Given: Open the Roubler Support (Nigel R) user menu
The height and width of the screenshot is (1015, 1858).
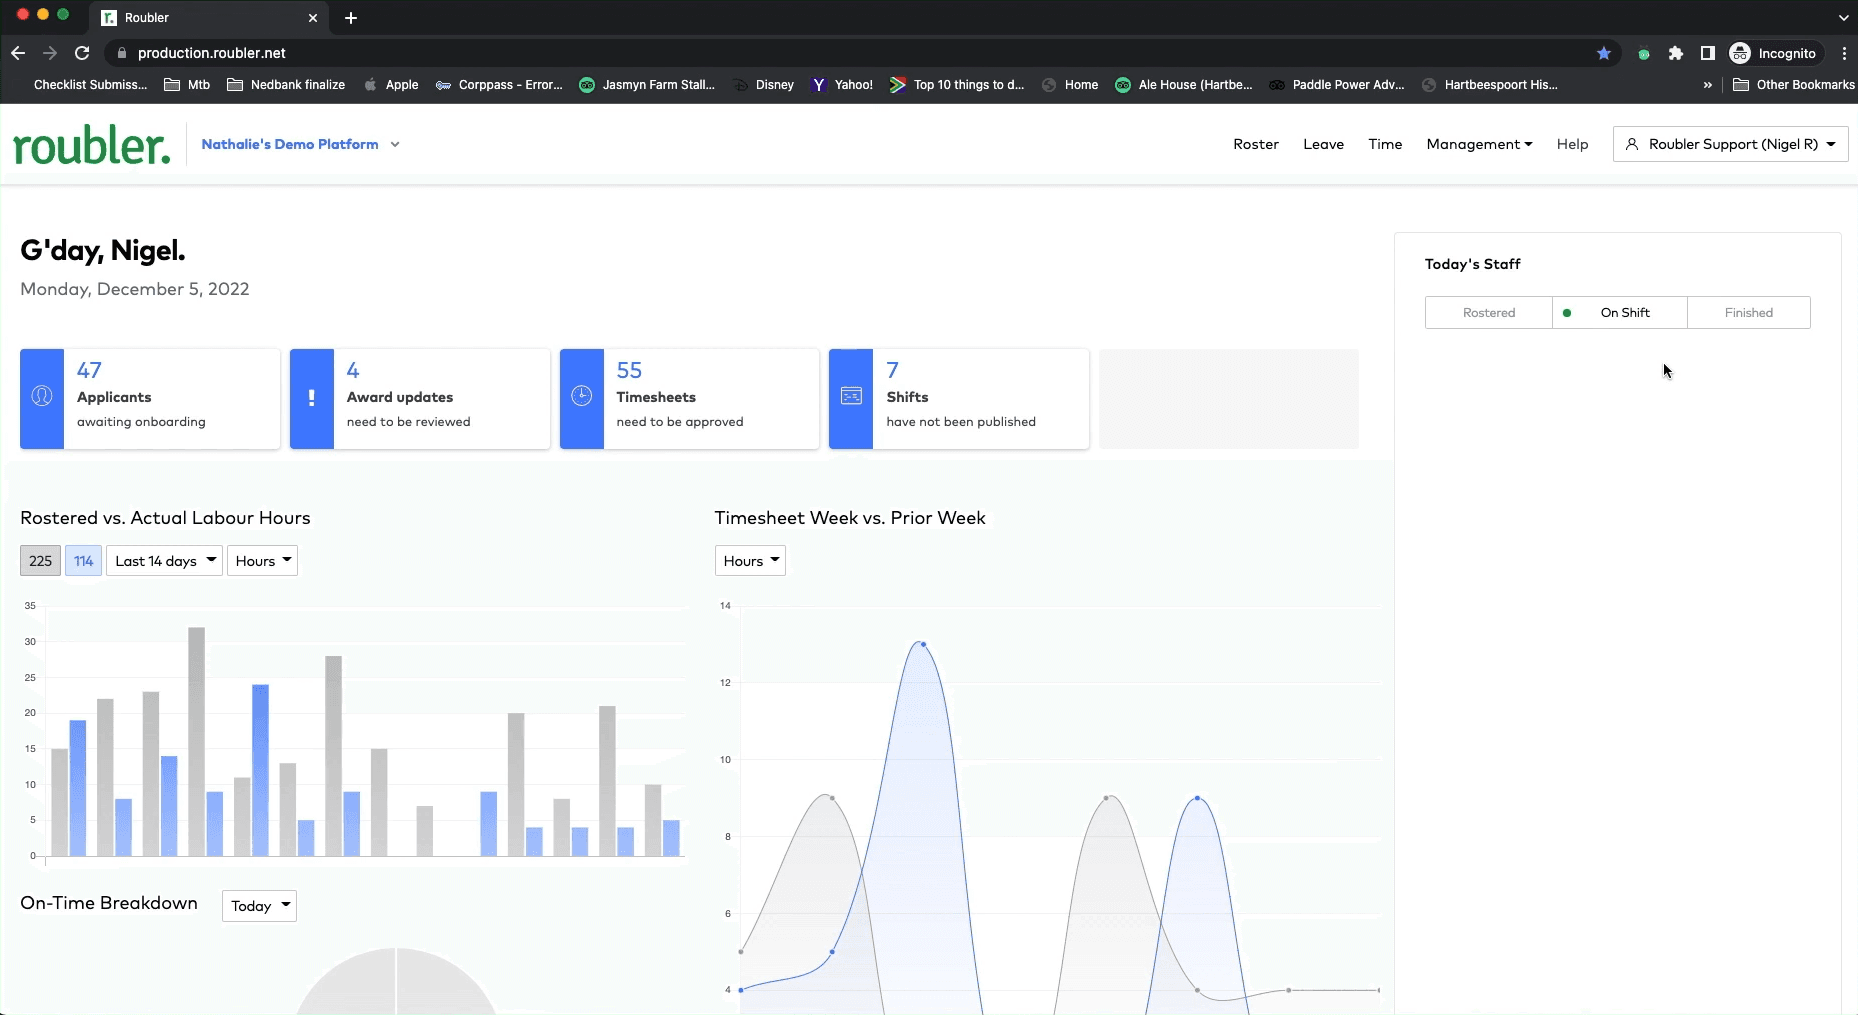Looking at the screenshot, I should [x=1730, y=144].
